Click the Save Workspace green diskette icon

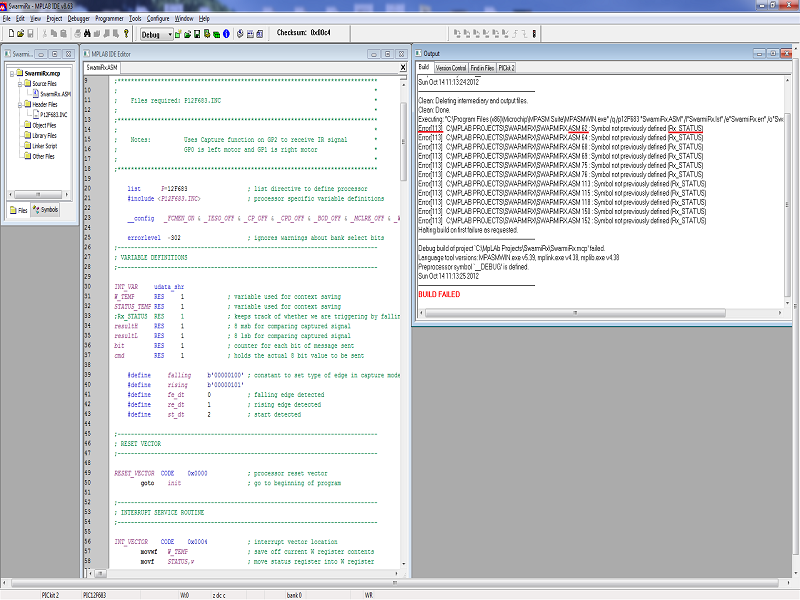click(x=197, y=34)
